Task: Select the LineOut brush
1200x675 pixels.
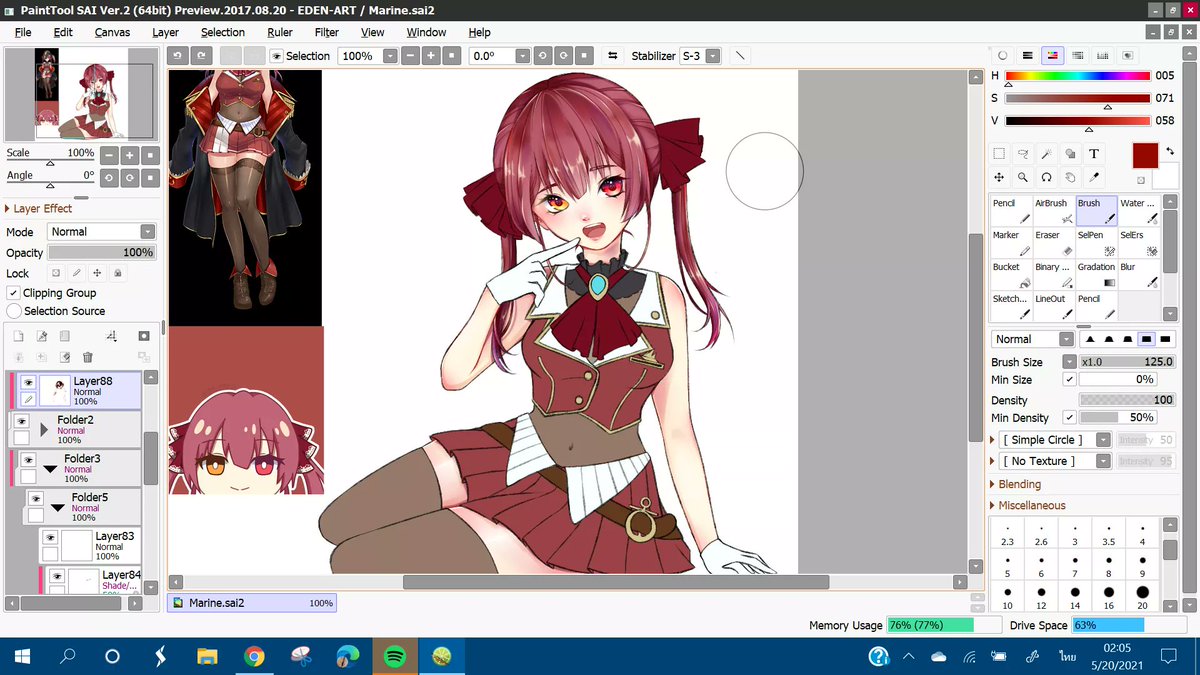Action: (1054, 306)
